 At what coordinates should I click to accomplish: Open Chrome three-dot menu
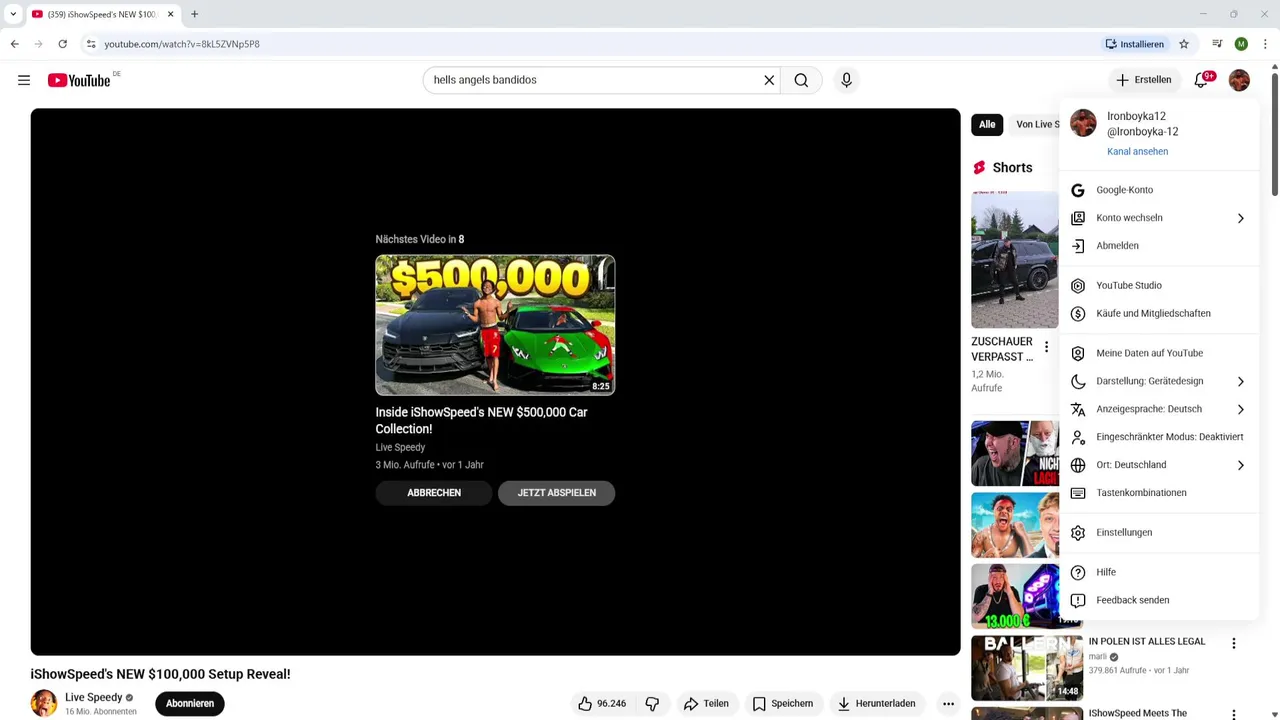[1265, 44]
